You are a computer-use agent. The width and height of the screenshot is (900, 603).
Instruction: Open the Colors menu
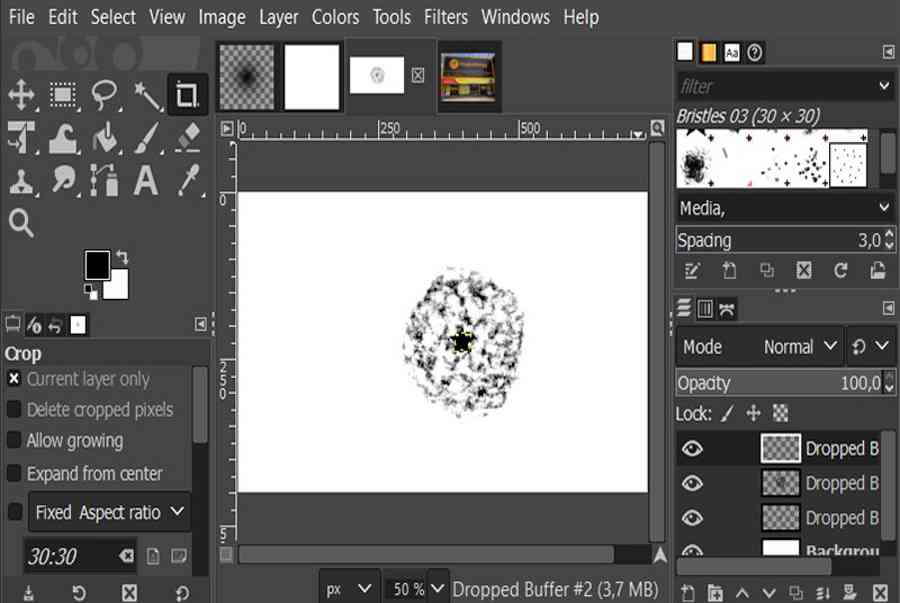point(335,17)
